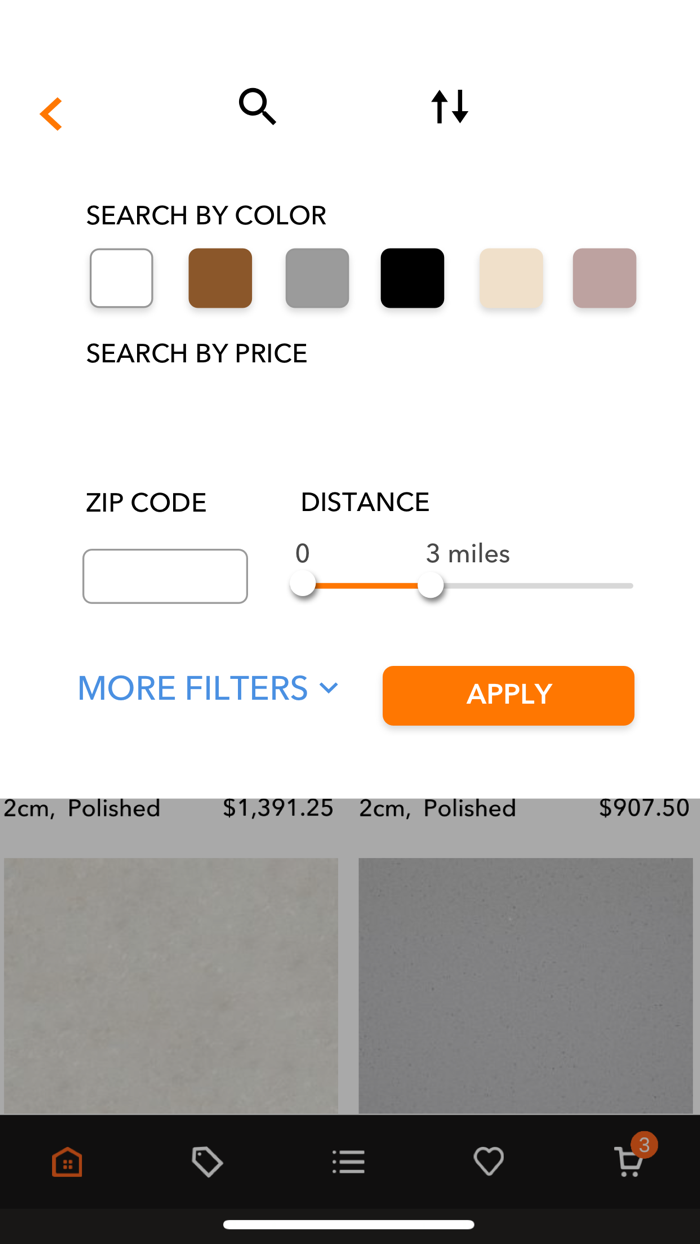
Task: Select the pink color swatch
Action: 604,278
